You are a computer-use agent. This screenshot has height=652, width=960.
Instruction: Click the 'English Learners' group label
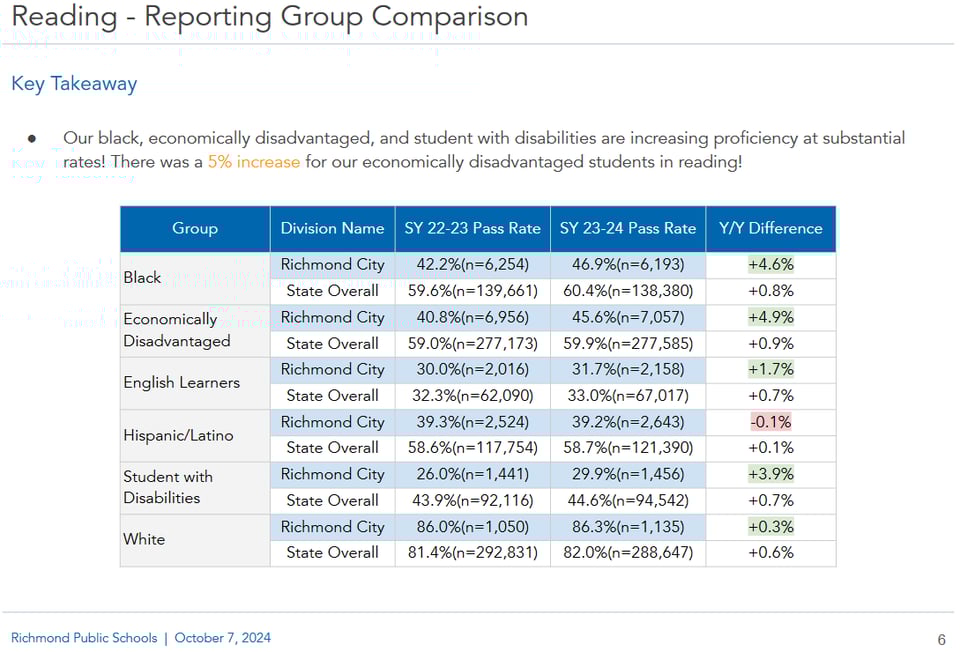[x=181, y=383]
